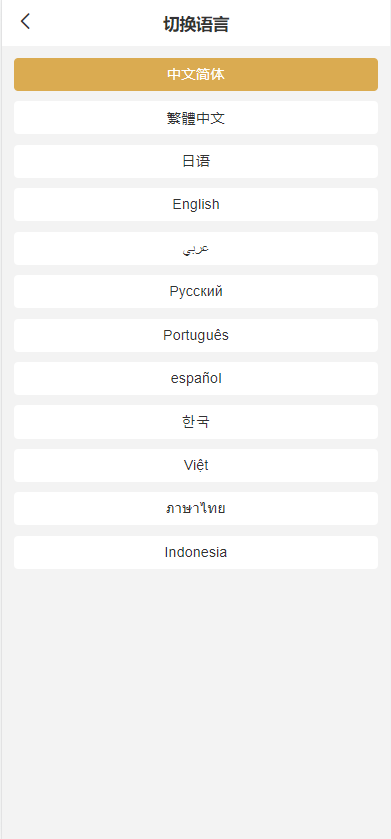
Task: Pick Português from the list
Action: [196, 335]
